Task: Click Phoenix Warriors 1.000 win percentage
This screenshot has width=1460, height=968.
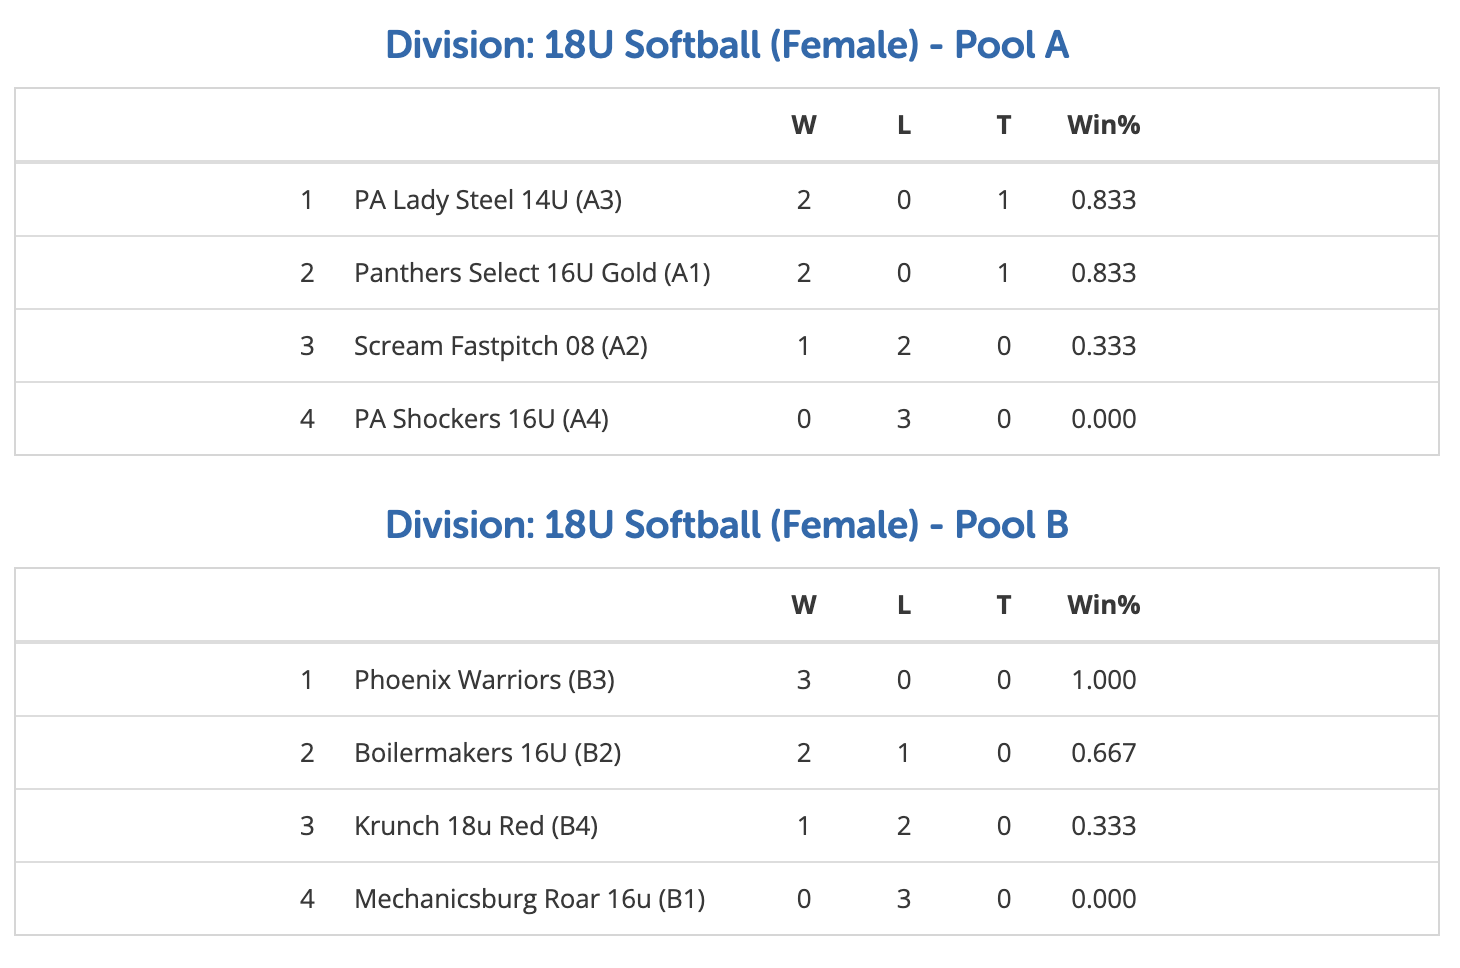Action: pos(1103,680)
